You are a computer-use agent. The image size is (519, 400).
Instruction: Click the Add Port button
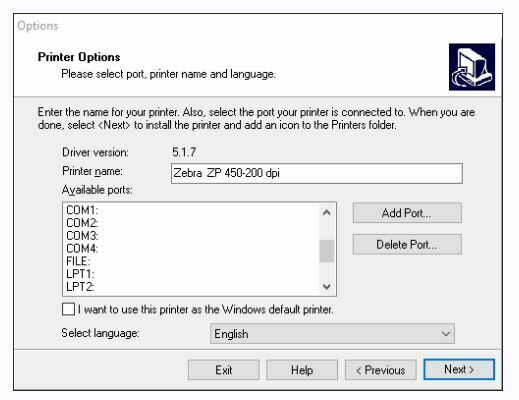pos(407,213)
